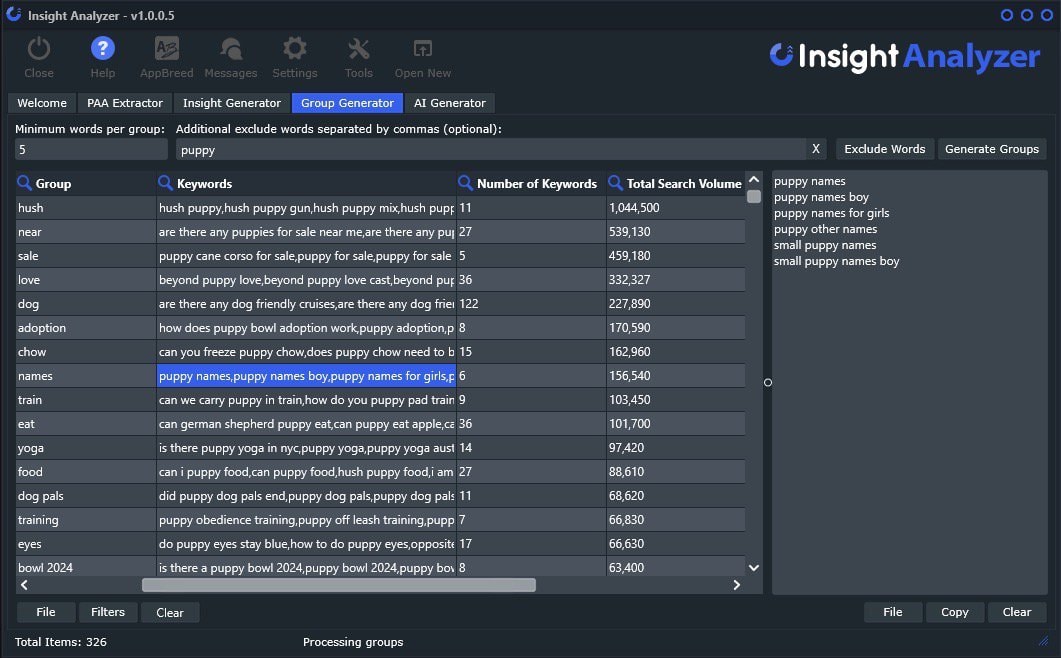Click the Generate Groups button
Viewport: 1061px width, 658px height.
992,148
